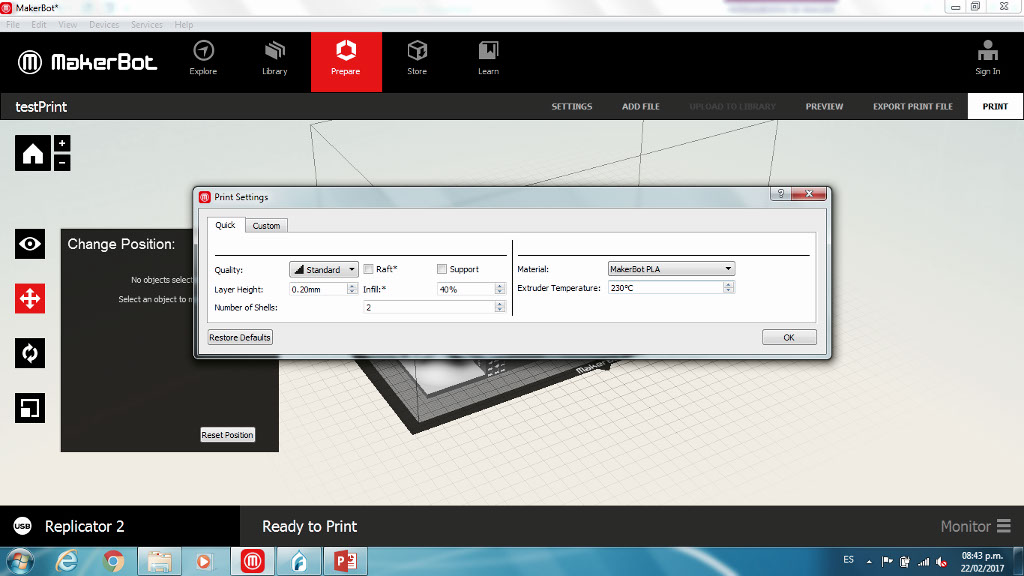Open the Material dropdown
The width and height of the screenshot is (1024, 576).
coord(671,268)
